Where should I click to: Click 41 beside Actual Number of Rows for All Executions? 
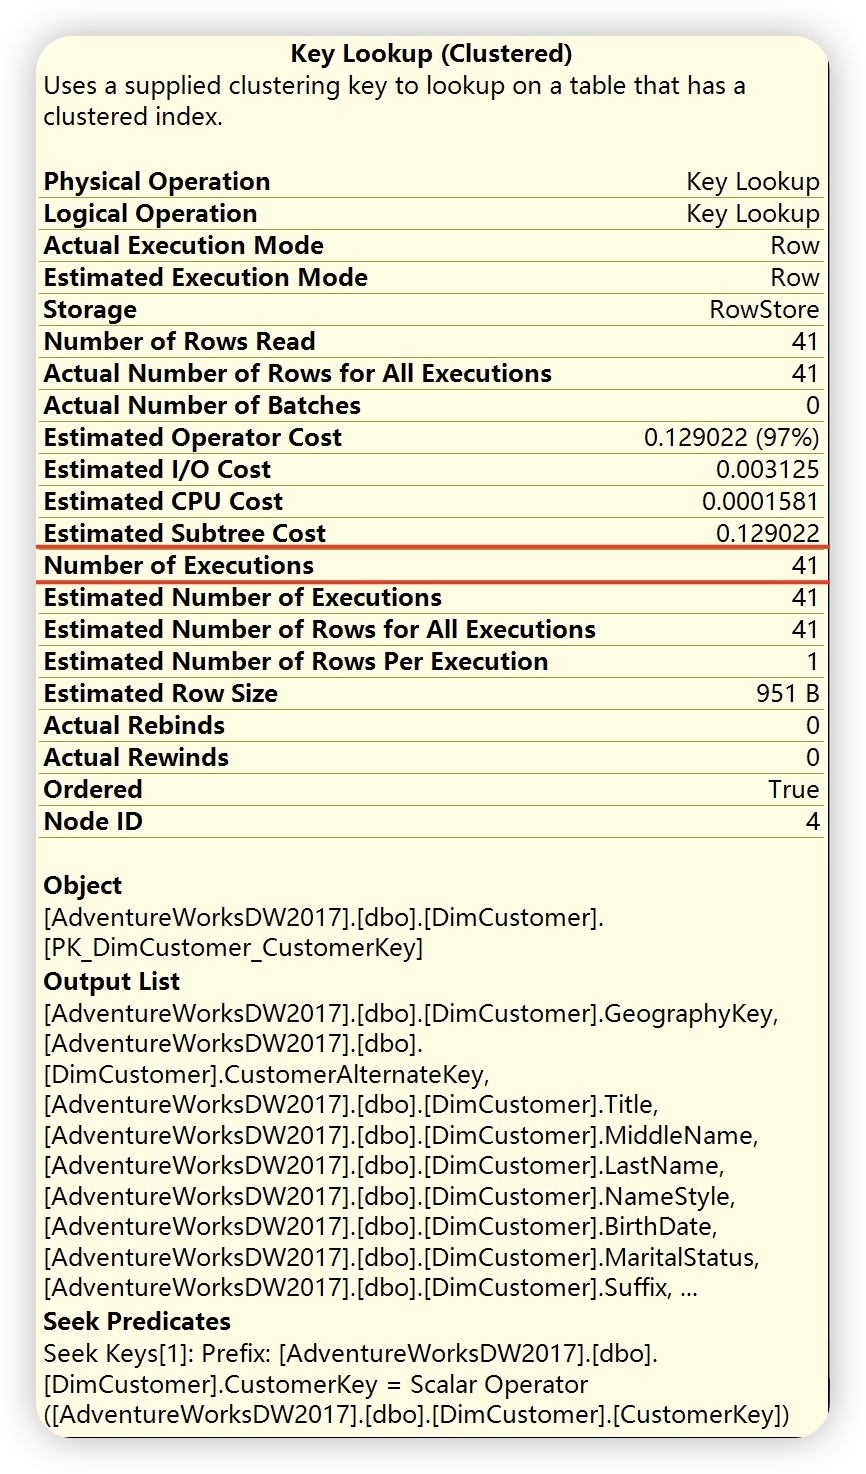805,374
